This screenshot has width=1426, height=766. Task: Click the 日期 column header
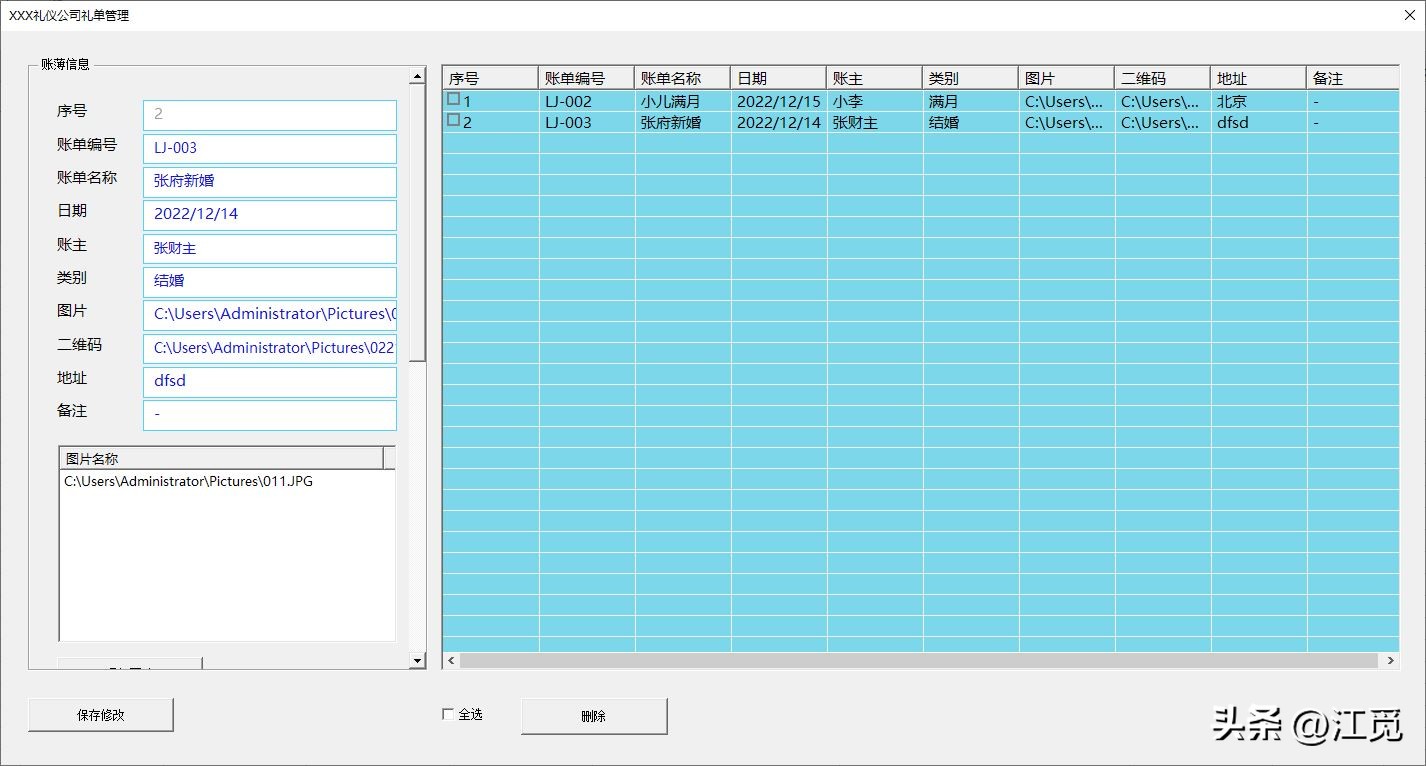[777, 78]
